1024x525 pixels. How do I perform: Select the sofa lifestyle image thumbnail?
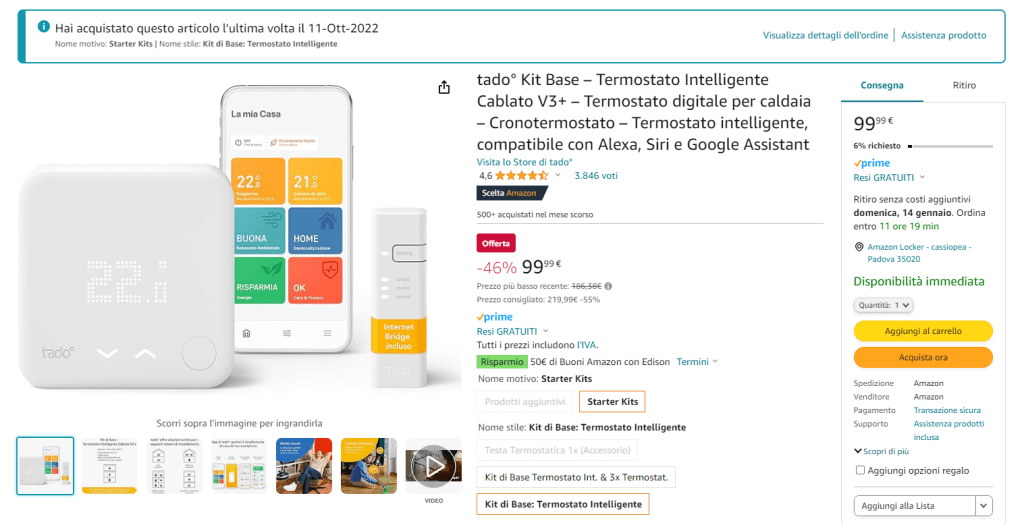304,466
